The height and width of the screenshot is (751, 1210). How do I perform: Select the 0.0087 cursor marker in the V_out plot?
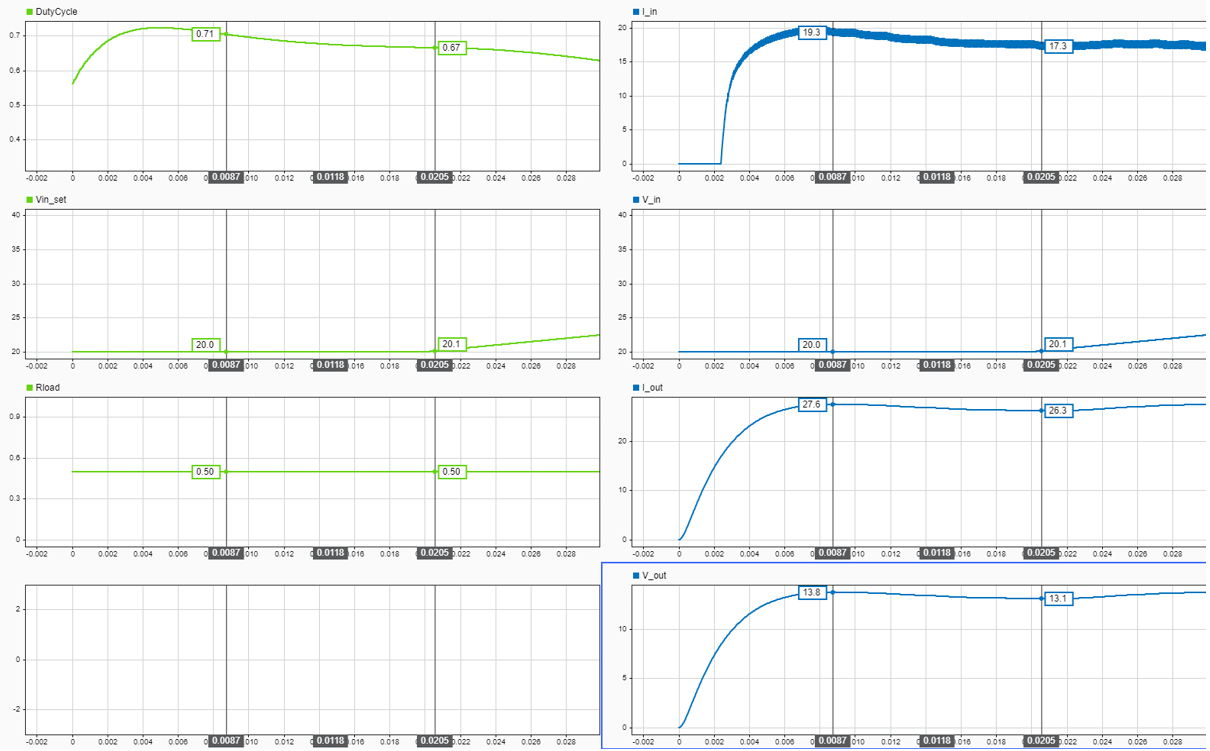tap(831, 741)
